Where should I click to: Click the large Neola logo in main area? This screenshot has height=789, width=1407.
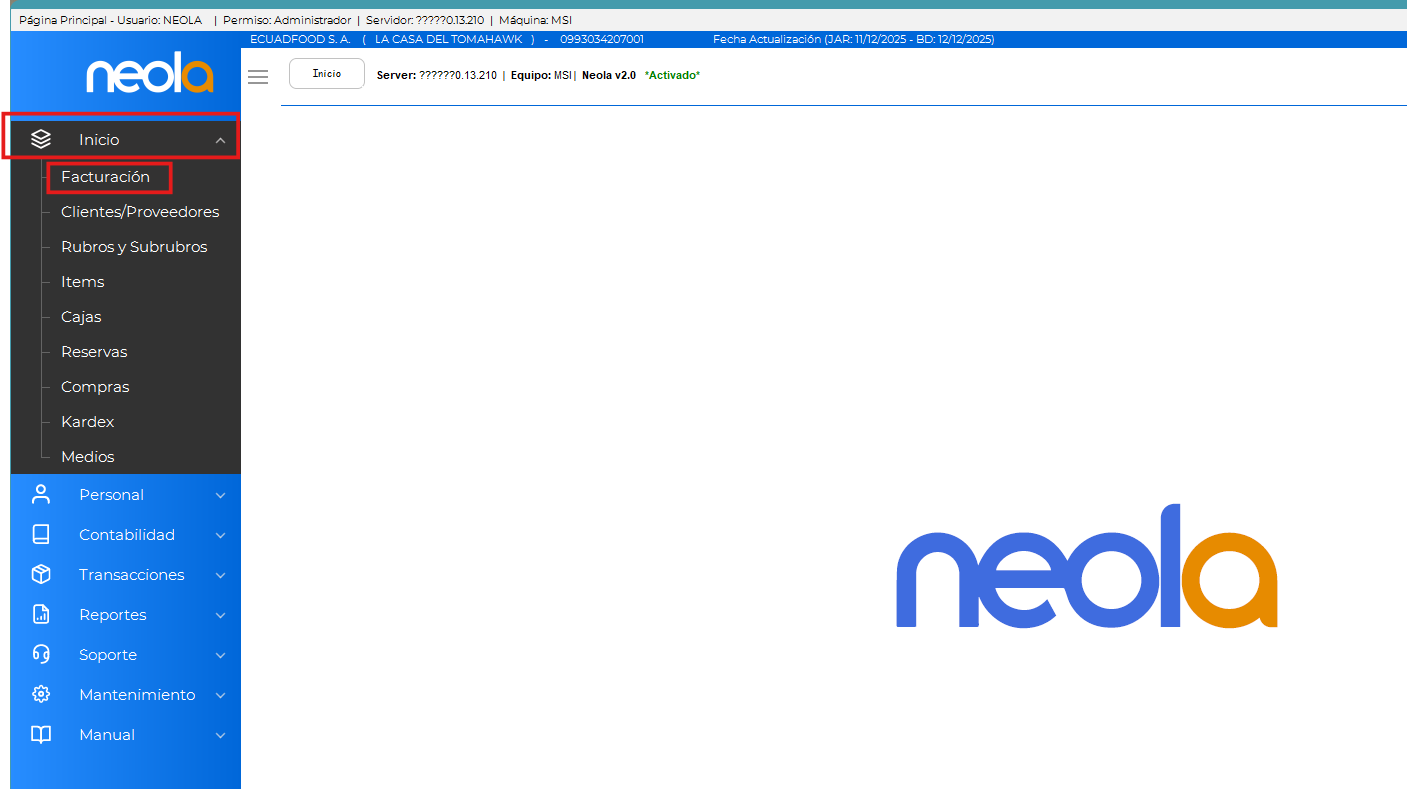point(1086,567)
